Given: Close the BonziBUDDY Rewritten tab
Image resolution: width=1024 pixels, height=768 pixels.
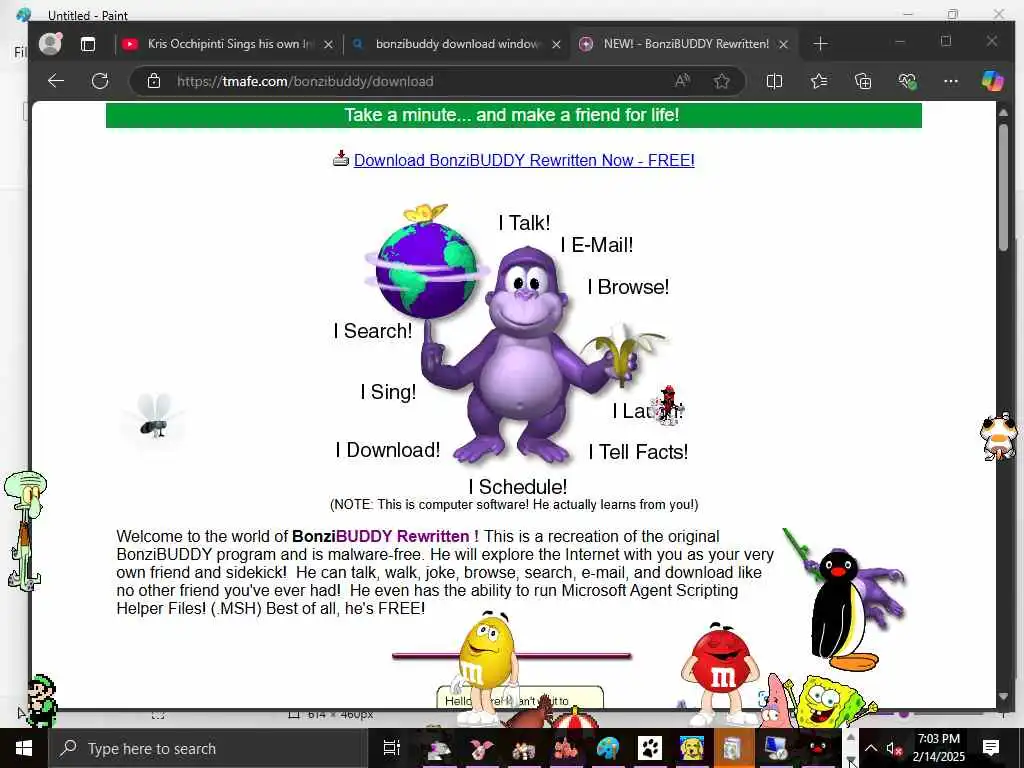Looking at the screenshot, I should (784, 44).
